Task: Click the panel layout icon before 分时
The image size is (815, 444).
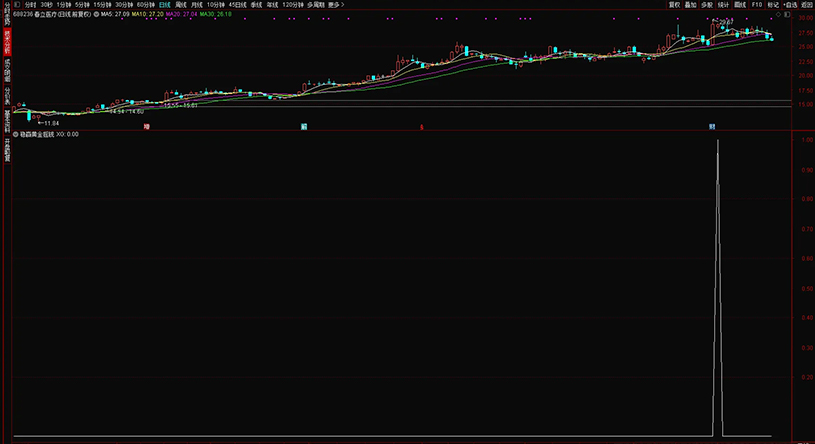Action: click(17, 5)
